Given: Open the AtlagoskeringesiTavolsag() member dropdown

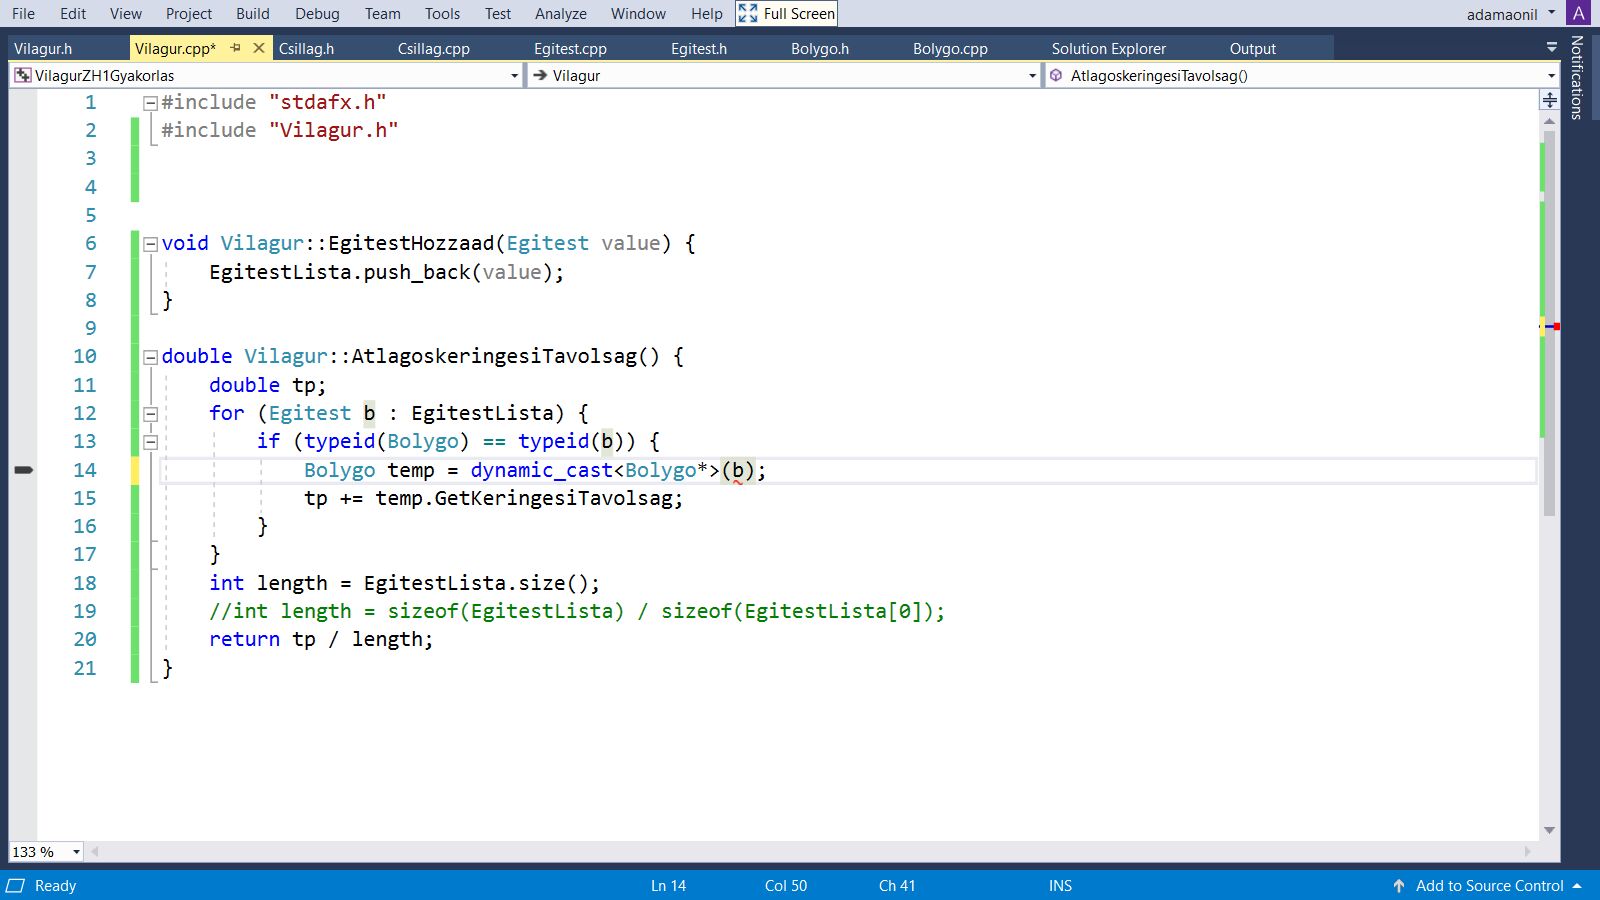Looking at the screenshot, I should click(1551, 76).
